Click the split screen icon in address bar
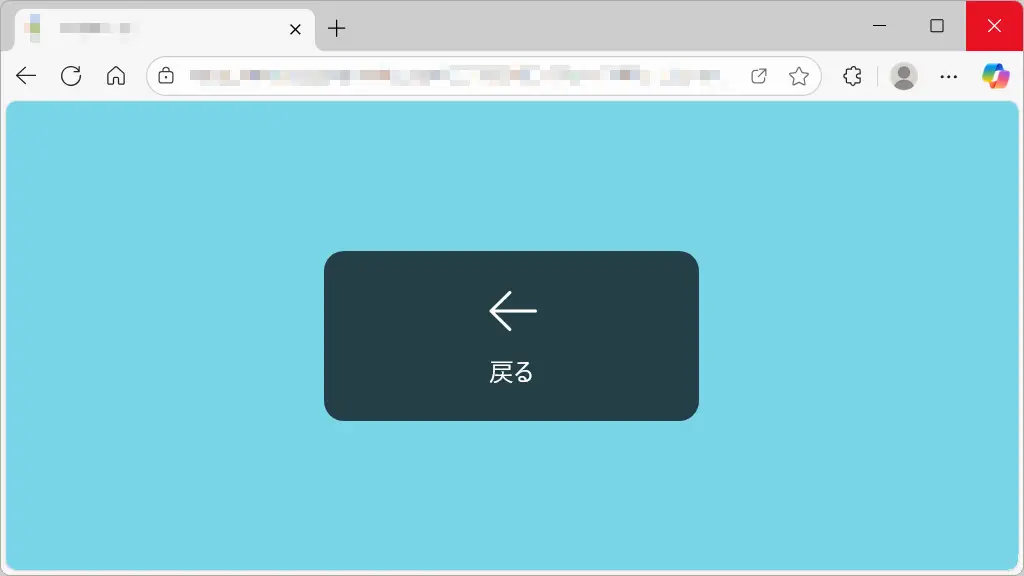The height and width of the screenshot is (576, 1024). click(759, 75)
